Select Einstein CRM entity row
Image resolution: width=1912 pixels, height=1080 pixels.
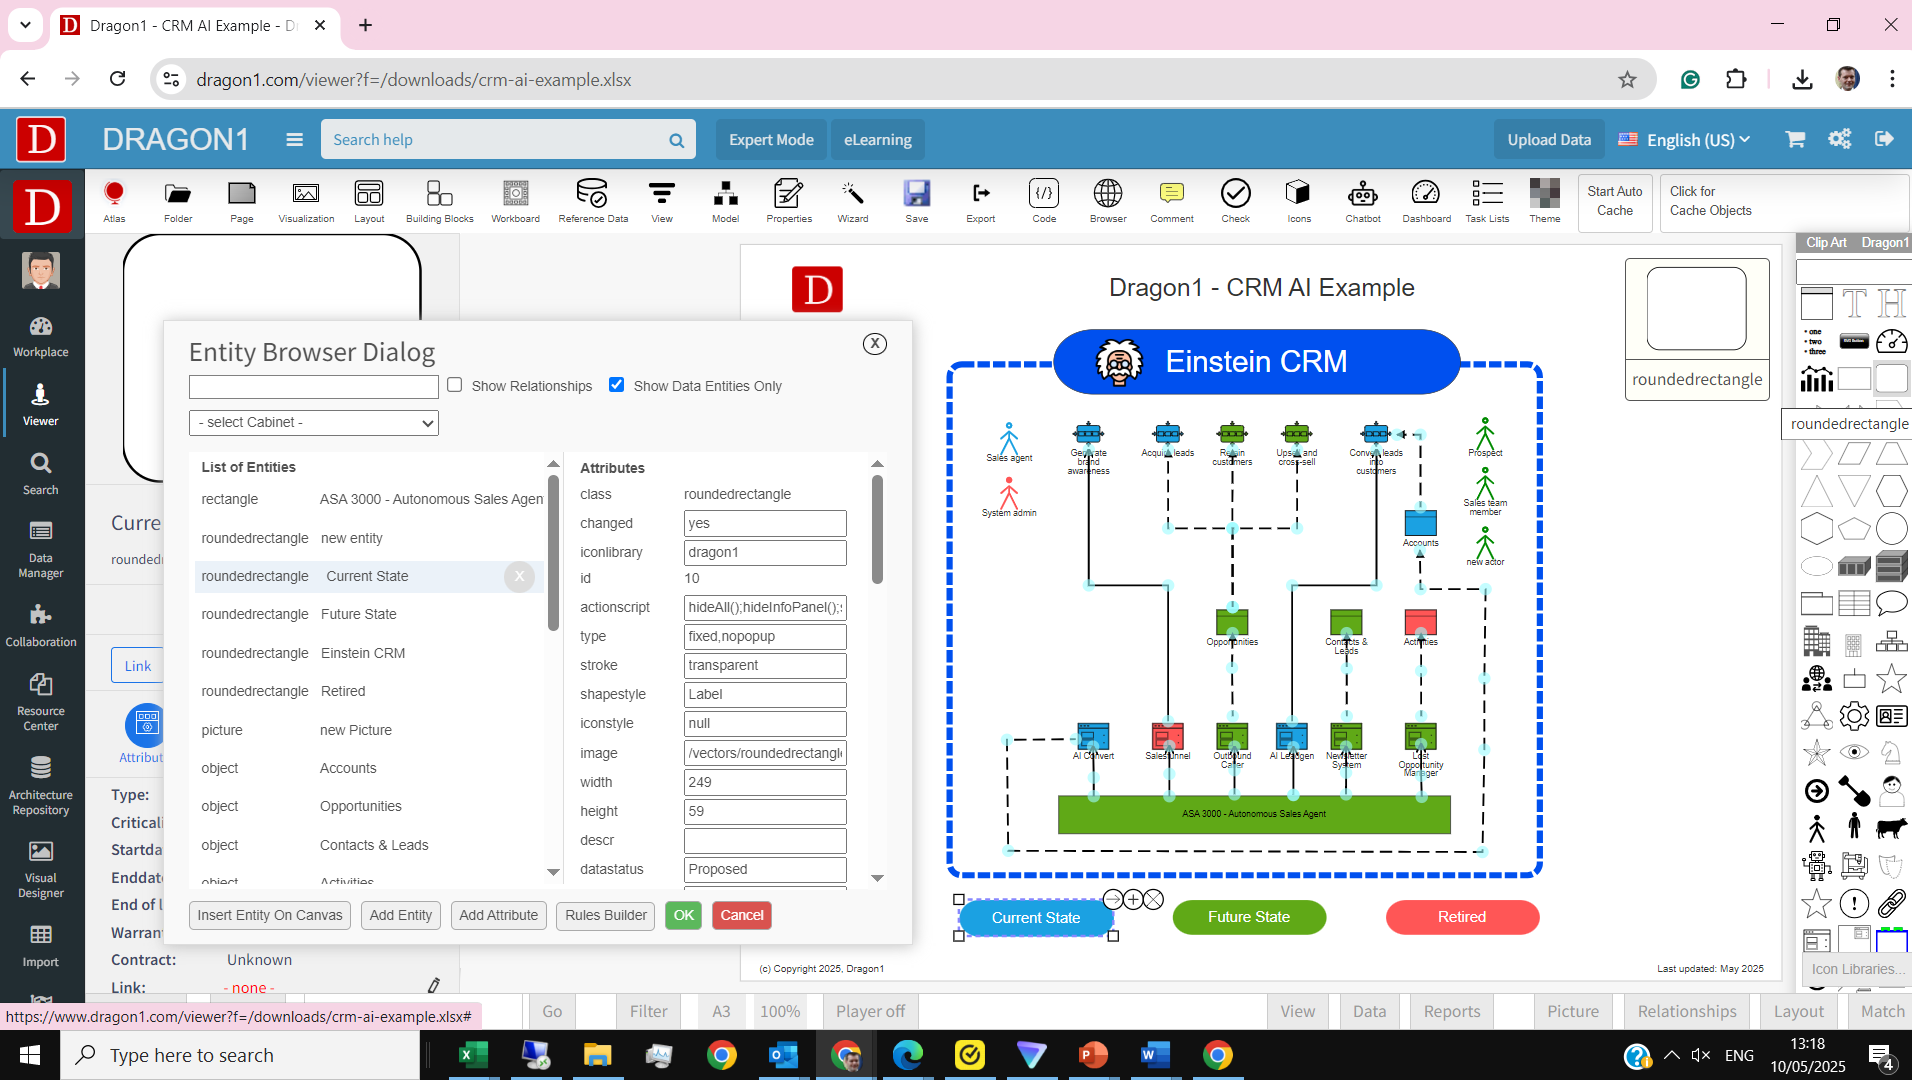click(x=370, y=653)
